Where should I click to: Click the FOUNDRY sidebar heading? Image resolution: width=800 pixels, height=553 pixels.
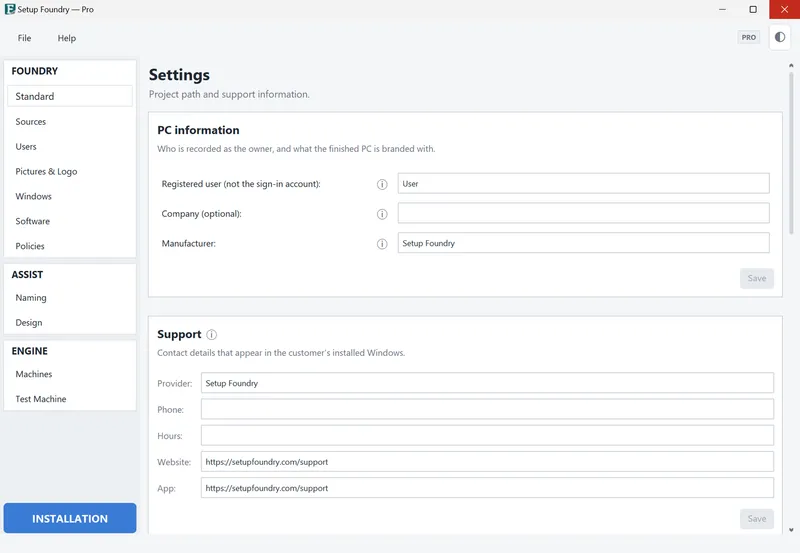coord(35,71)
